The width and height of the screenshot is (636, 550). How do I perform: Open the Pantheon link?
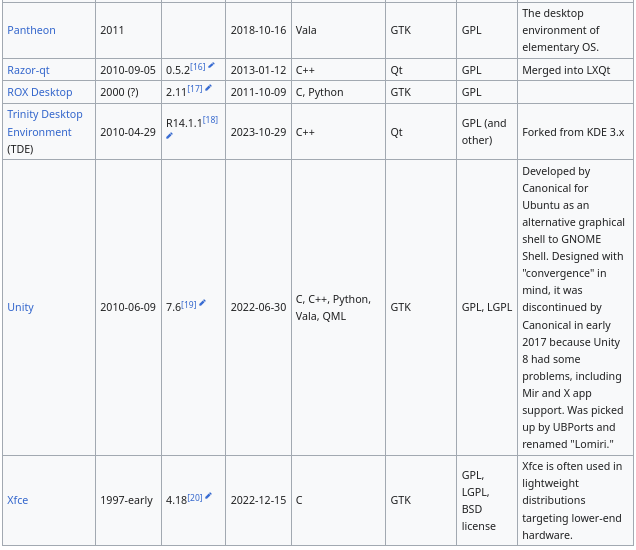31,30
